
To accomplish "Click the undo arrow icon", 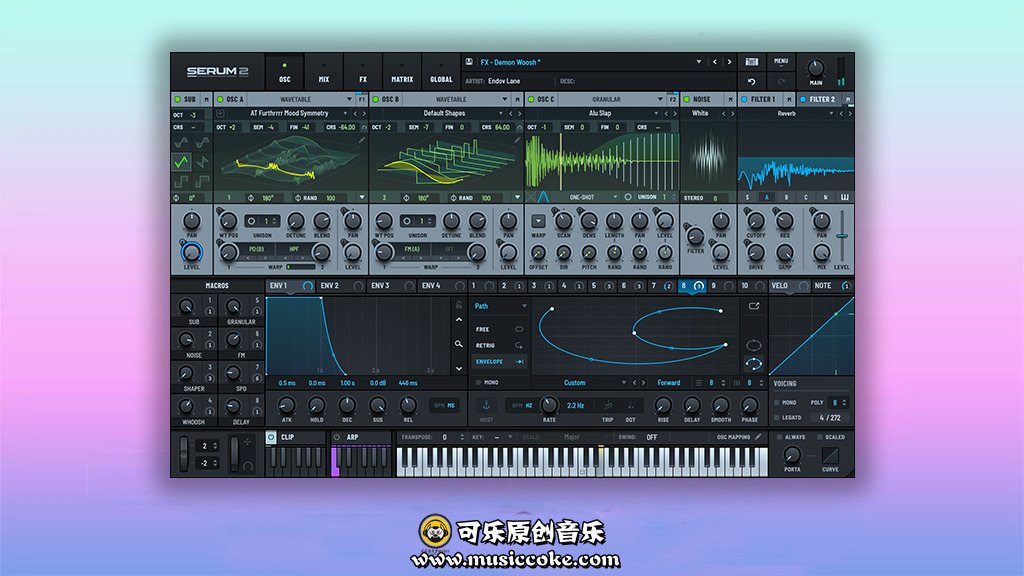I will (x=752, y=82).
